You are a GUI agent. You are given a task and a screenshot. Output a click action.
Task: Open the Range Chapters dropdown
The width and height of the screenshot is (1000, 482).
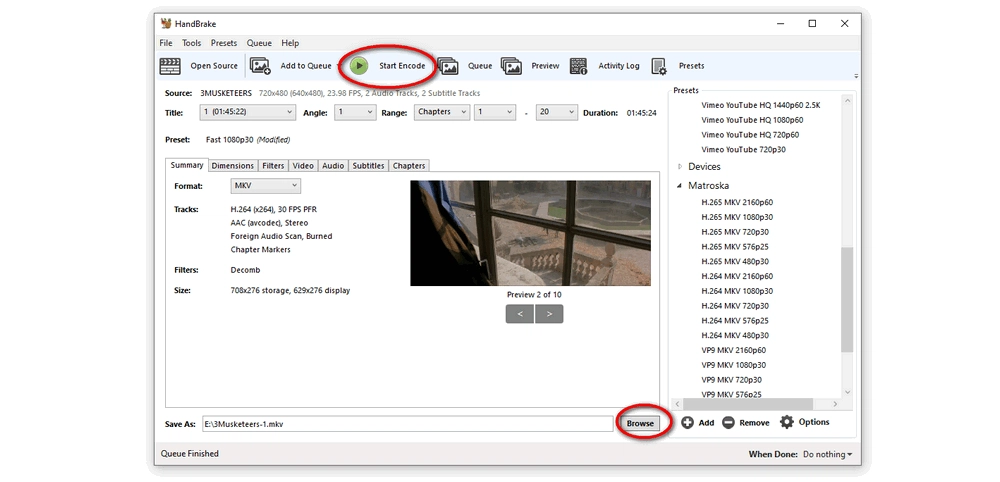point(440,112)
